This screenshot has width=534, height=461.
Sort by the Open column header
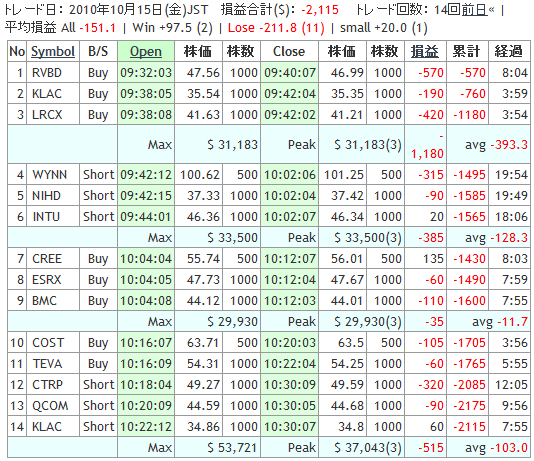(146, 51)
